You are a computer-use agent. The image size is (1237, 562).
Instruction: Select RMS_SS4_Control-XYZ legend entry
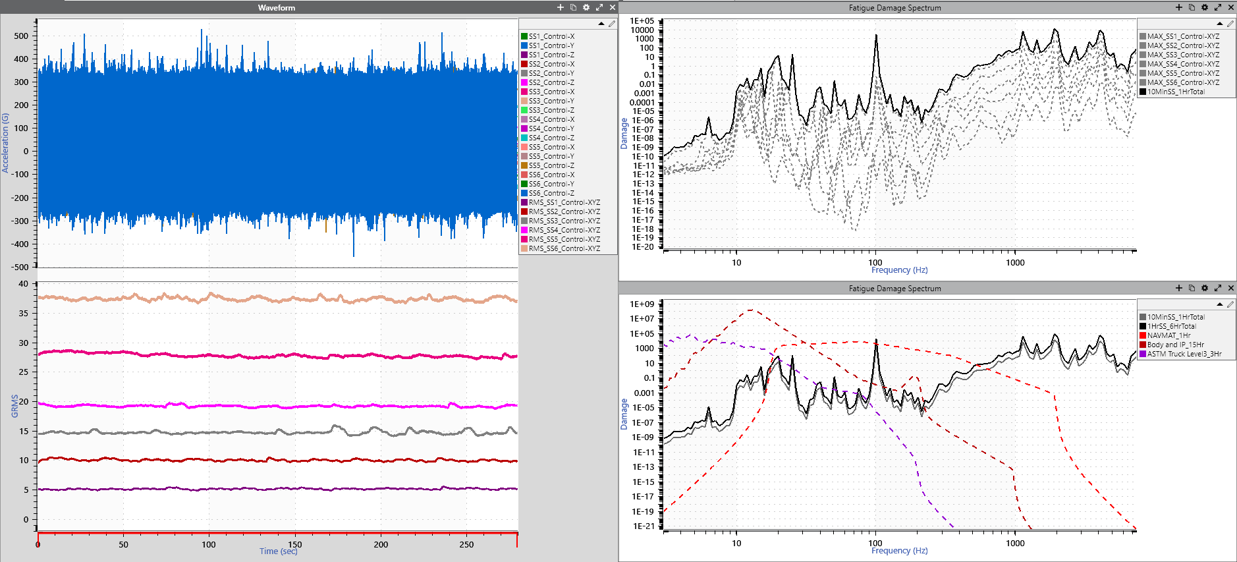click(561, 230)
